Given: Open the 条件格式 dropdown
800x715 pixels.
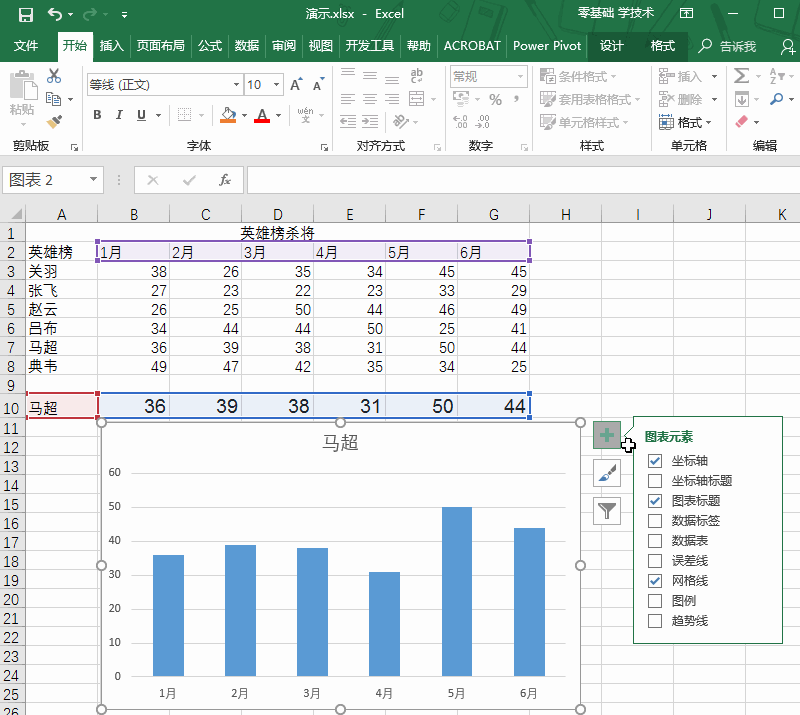Looking at the screenshot, I should (578, 77).
